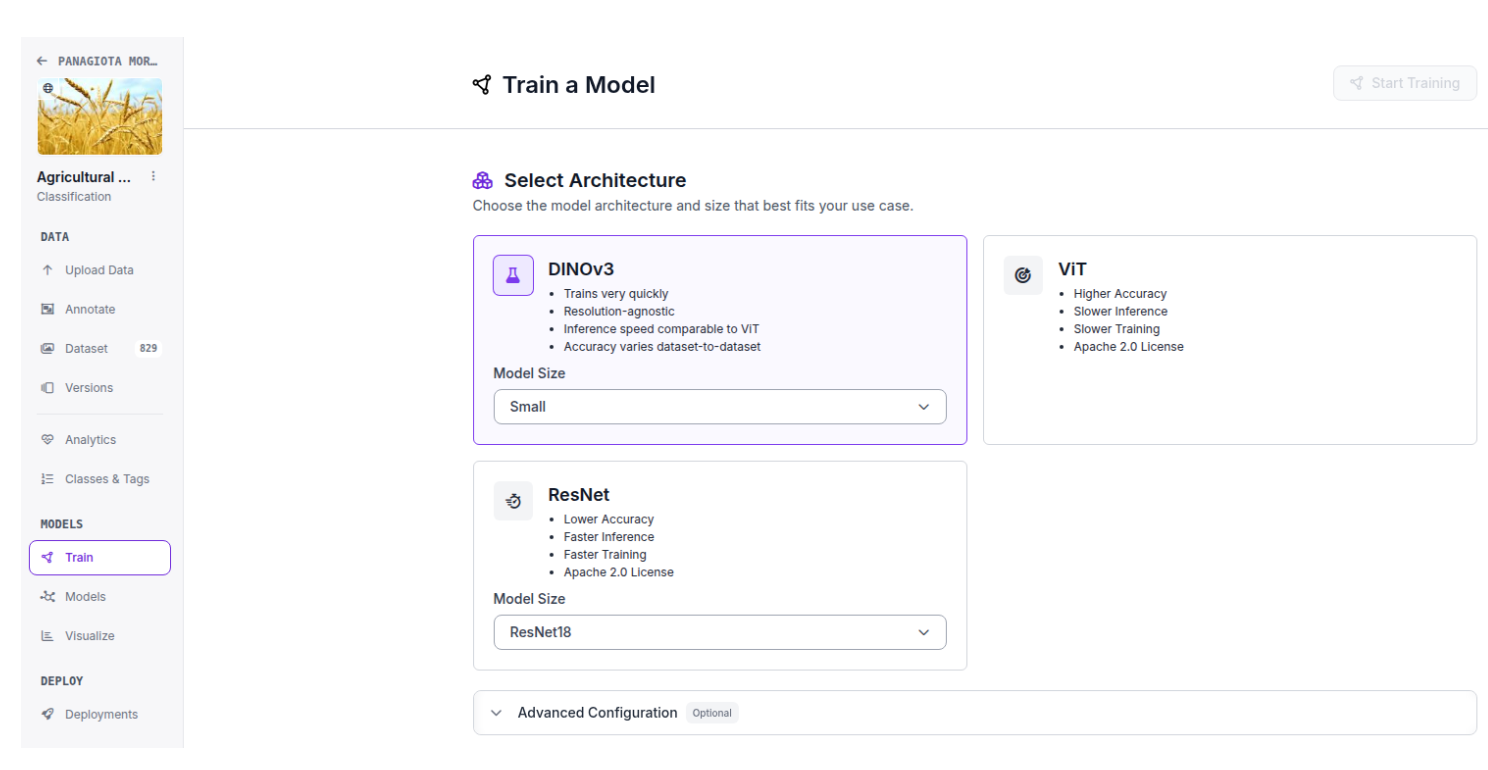This screenshot has width=1488, height=770.
Task: Click the ViT target icon
Action: click(1023, 275)
